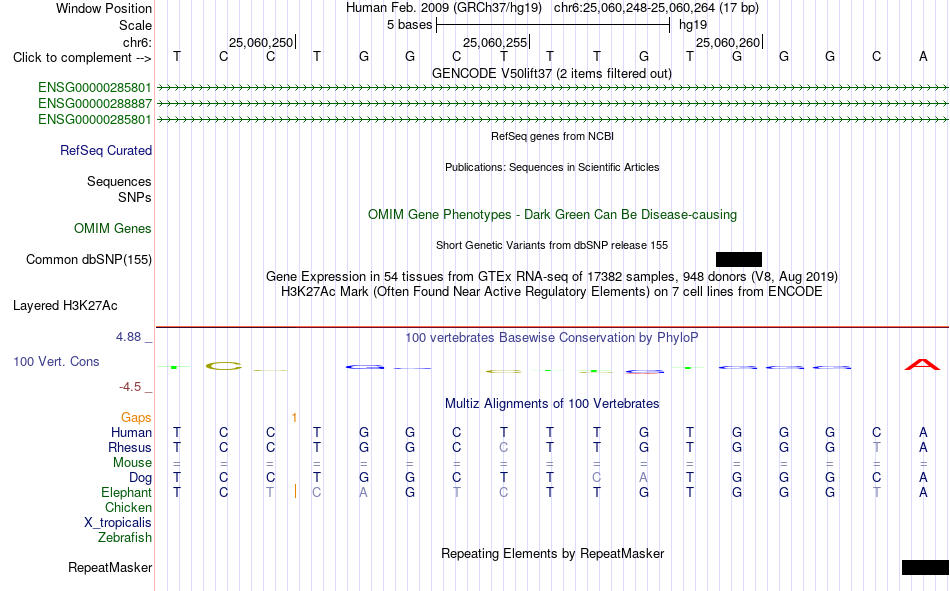The width and height of the screenshot is (950, 591).
Task: Click the 'Click to complement -->' label
Action: (82, 58)
